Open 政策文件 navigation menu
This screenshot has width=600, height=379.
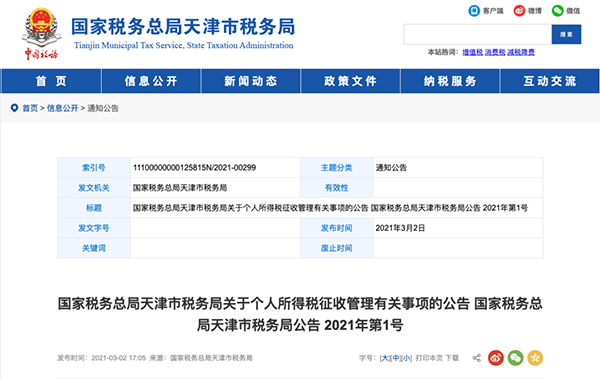pyautogui.click(x=351, y=81)
